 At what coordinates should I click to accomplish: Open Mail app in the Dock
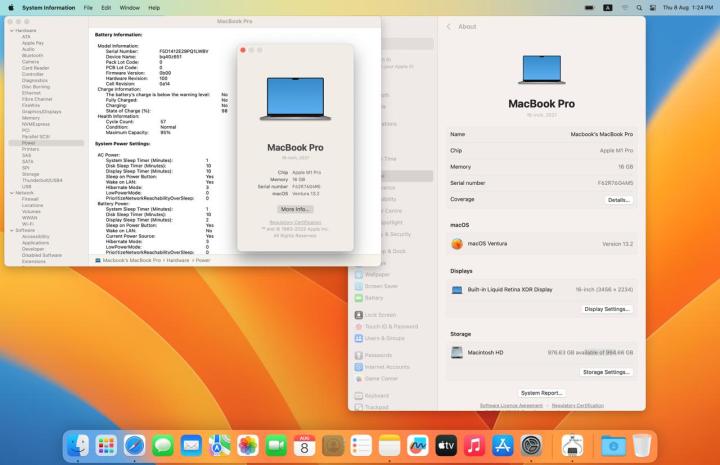191,445
